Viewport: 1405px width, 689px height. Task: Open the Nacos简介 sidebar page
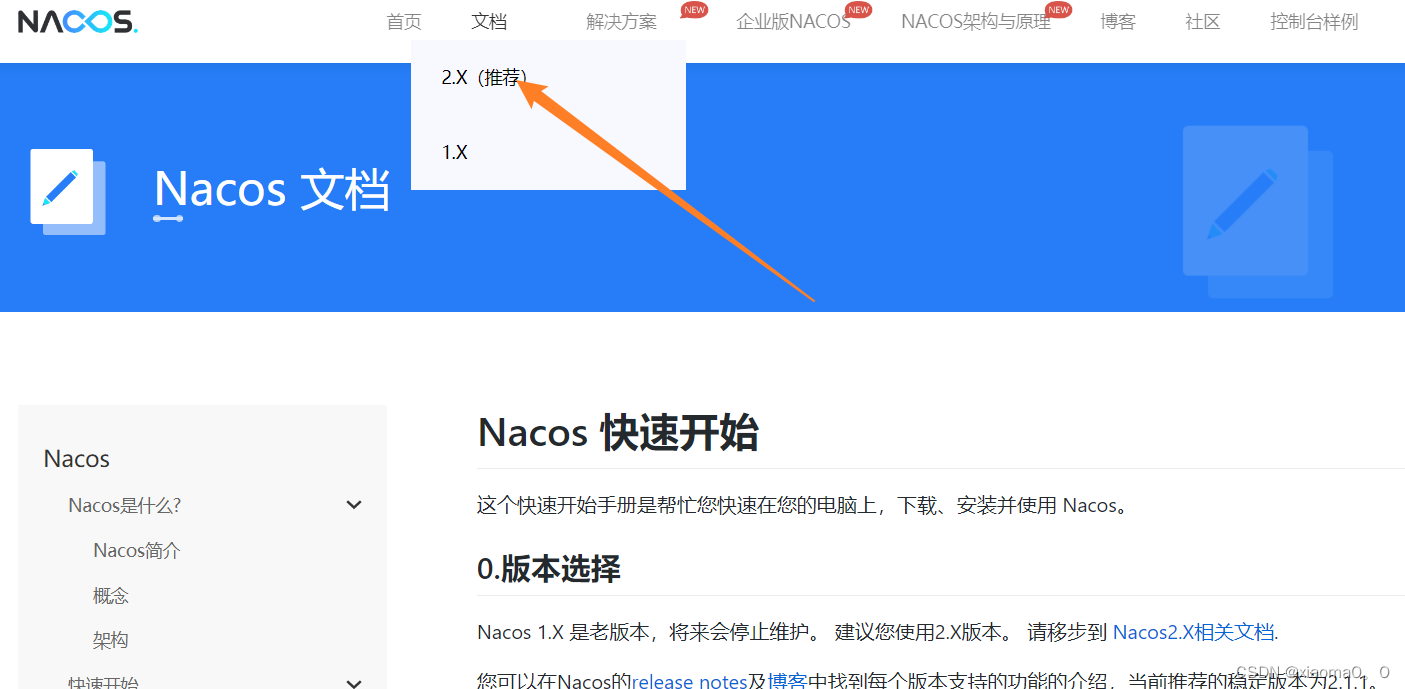(x=137, y=550)
